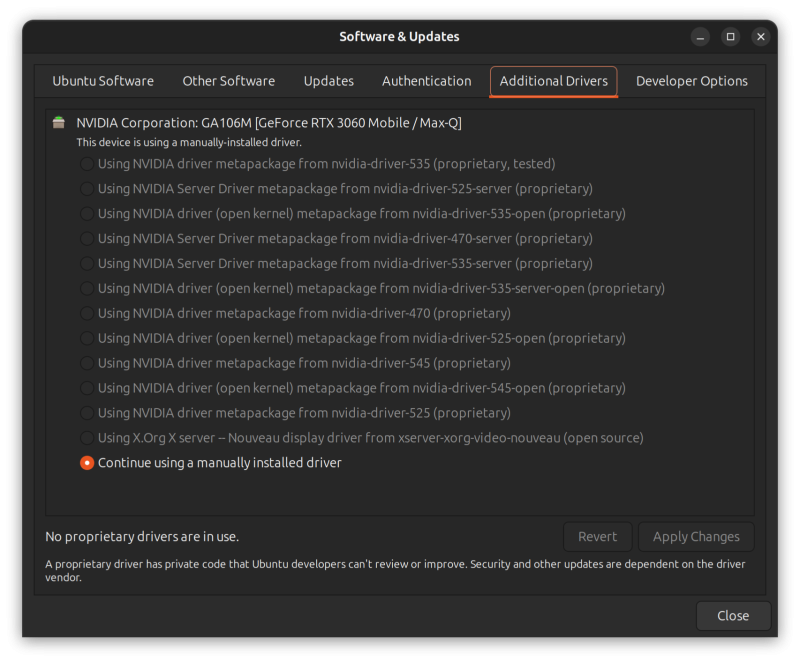The height and width of the screenshot is (662, 800).
Task: Switch to the Ubuntu Software tab
Action: [x=103, y=81]
